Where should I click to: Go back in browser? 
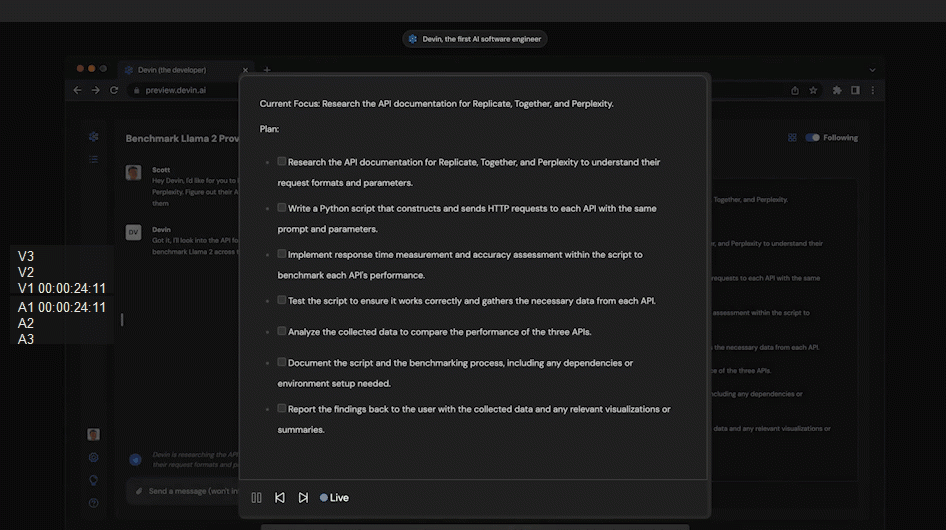(77, 90)
